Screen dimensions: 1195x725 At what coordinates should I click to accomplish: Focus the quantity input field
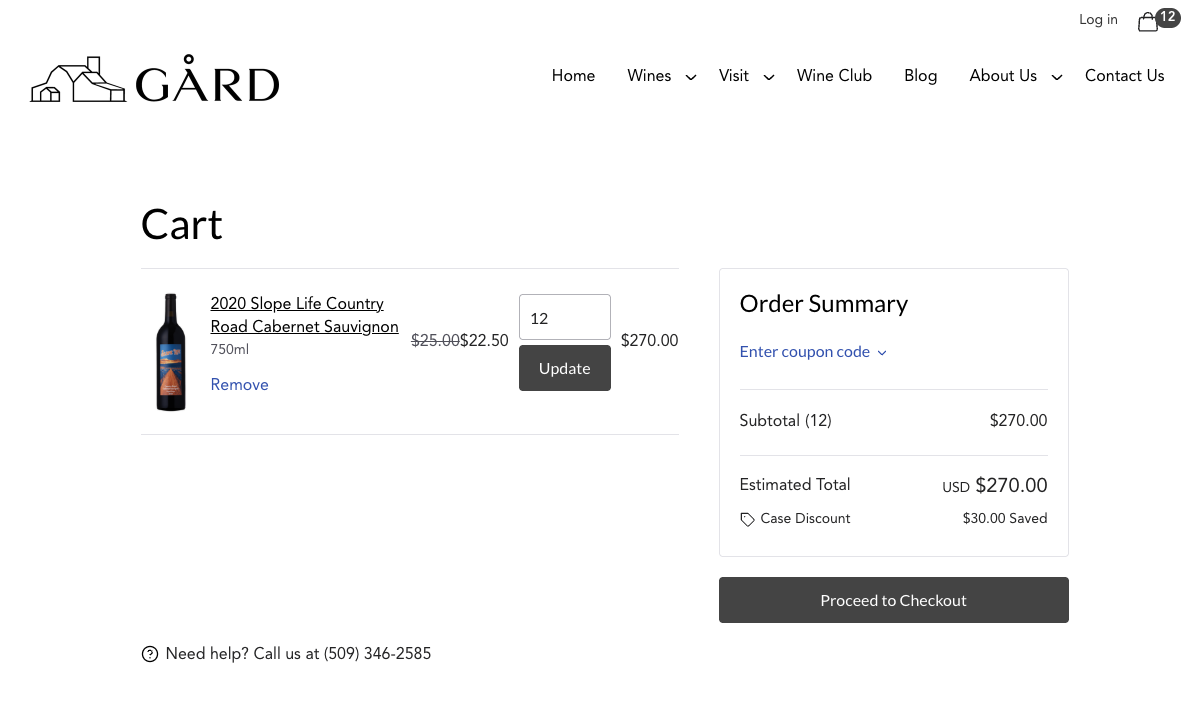(564, 318)
